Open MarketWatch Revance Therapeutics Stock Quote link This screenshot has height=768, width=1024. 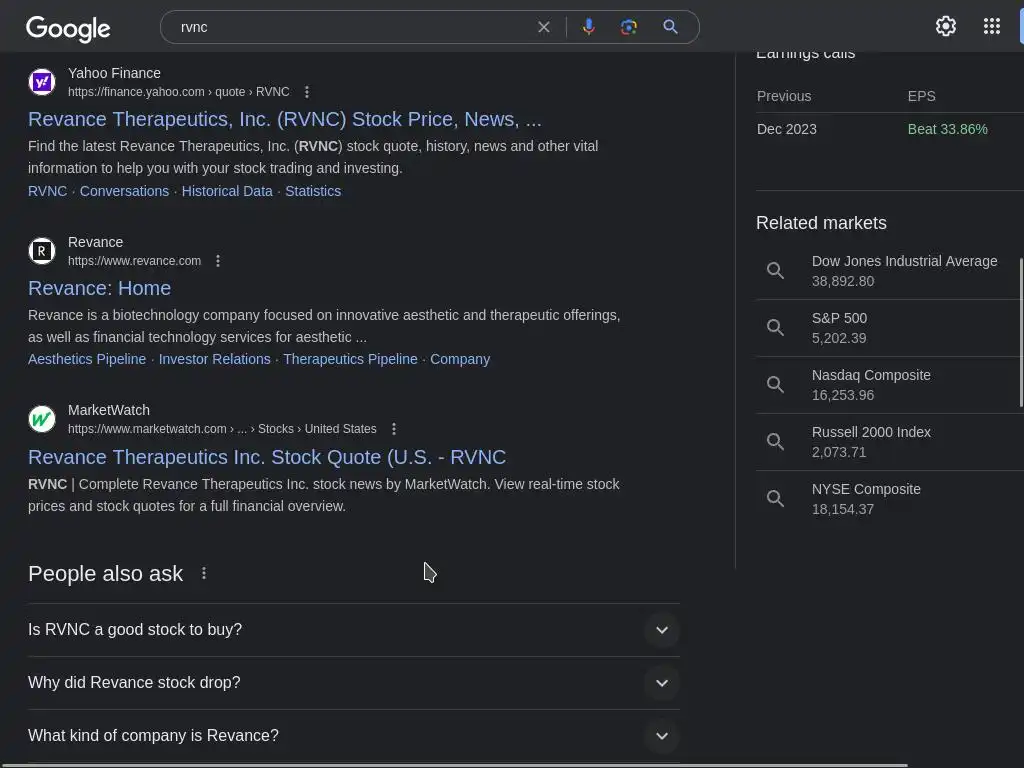[267, 457]
